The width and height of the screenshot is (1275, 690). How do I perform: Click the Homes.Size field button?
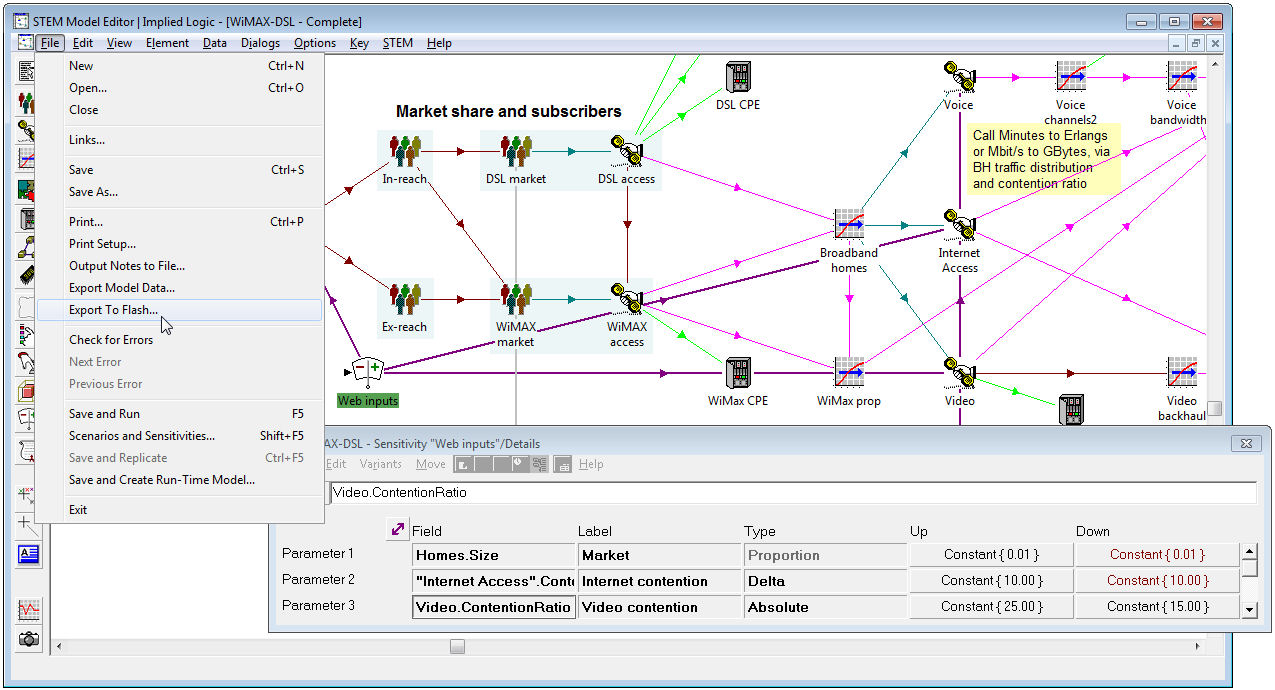point(494,555)
